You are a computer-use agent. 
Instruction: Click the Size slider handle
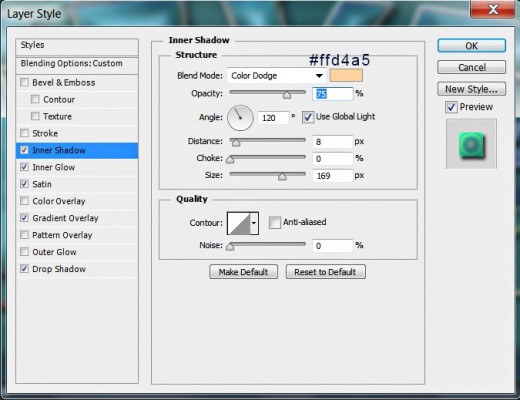282,176
